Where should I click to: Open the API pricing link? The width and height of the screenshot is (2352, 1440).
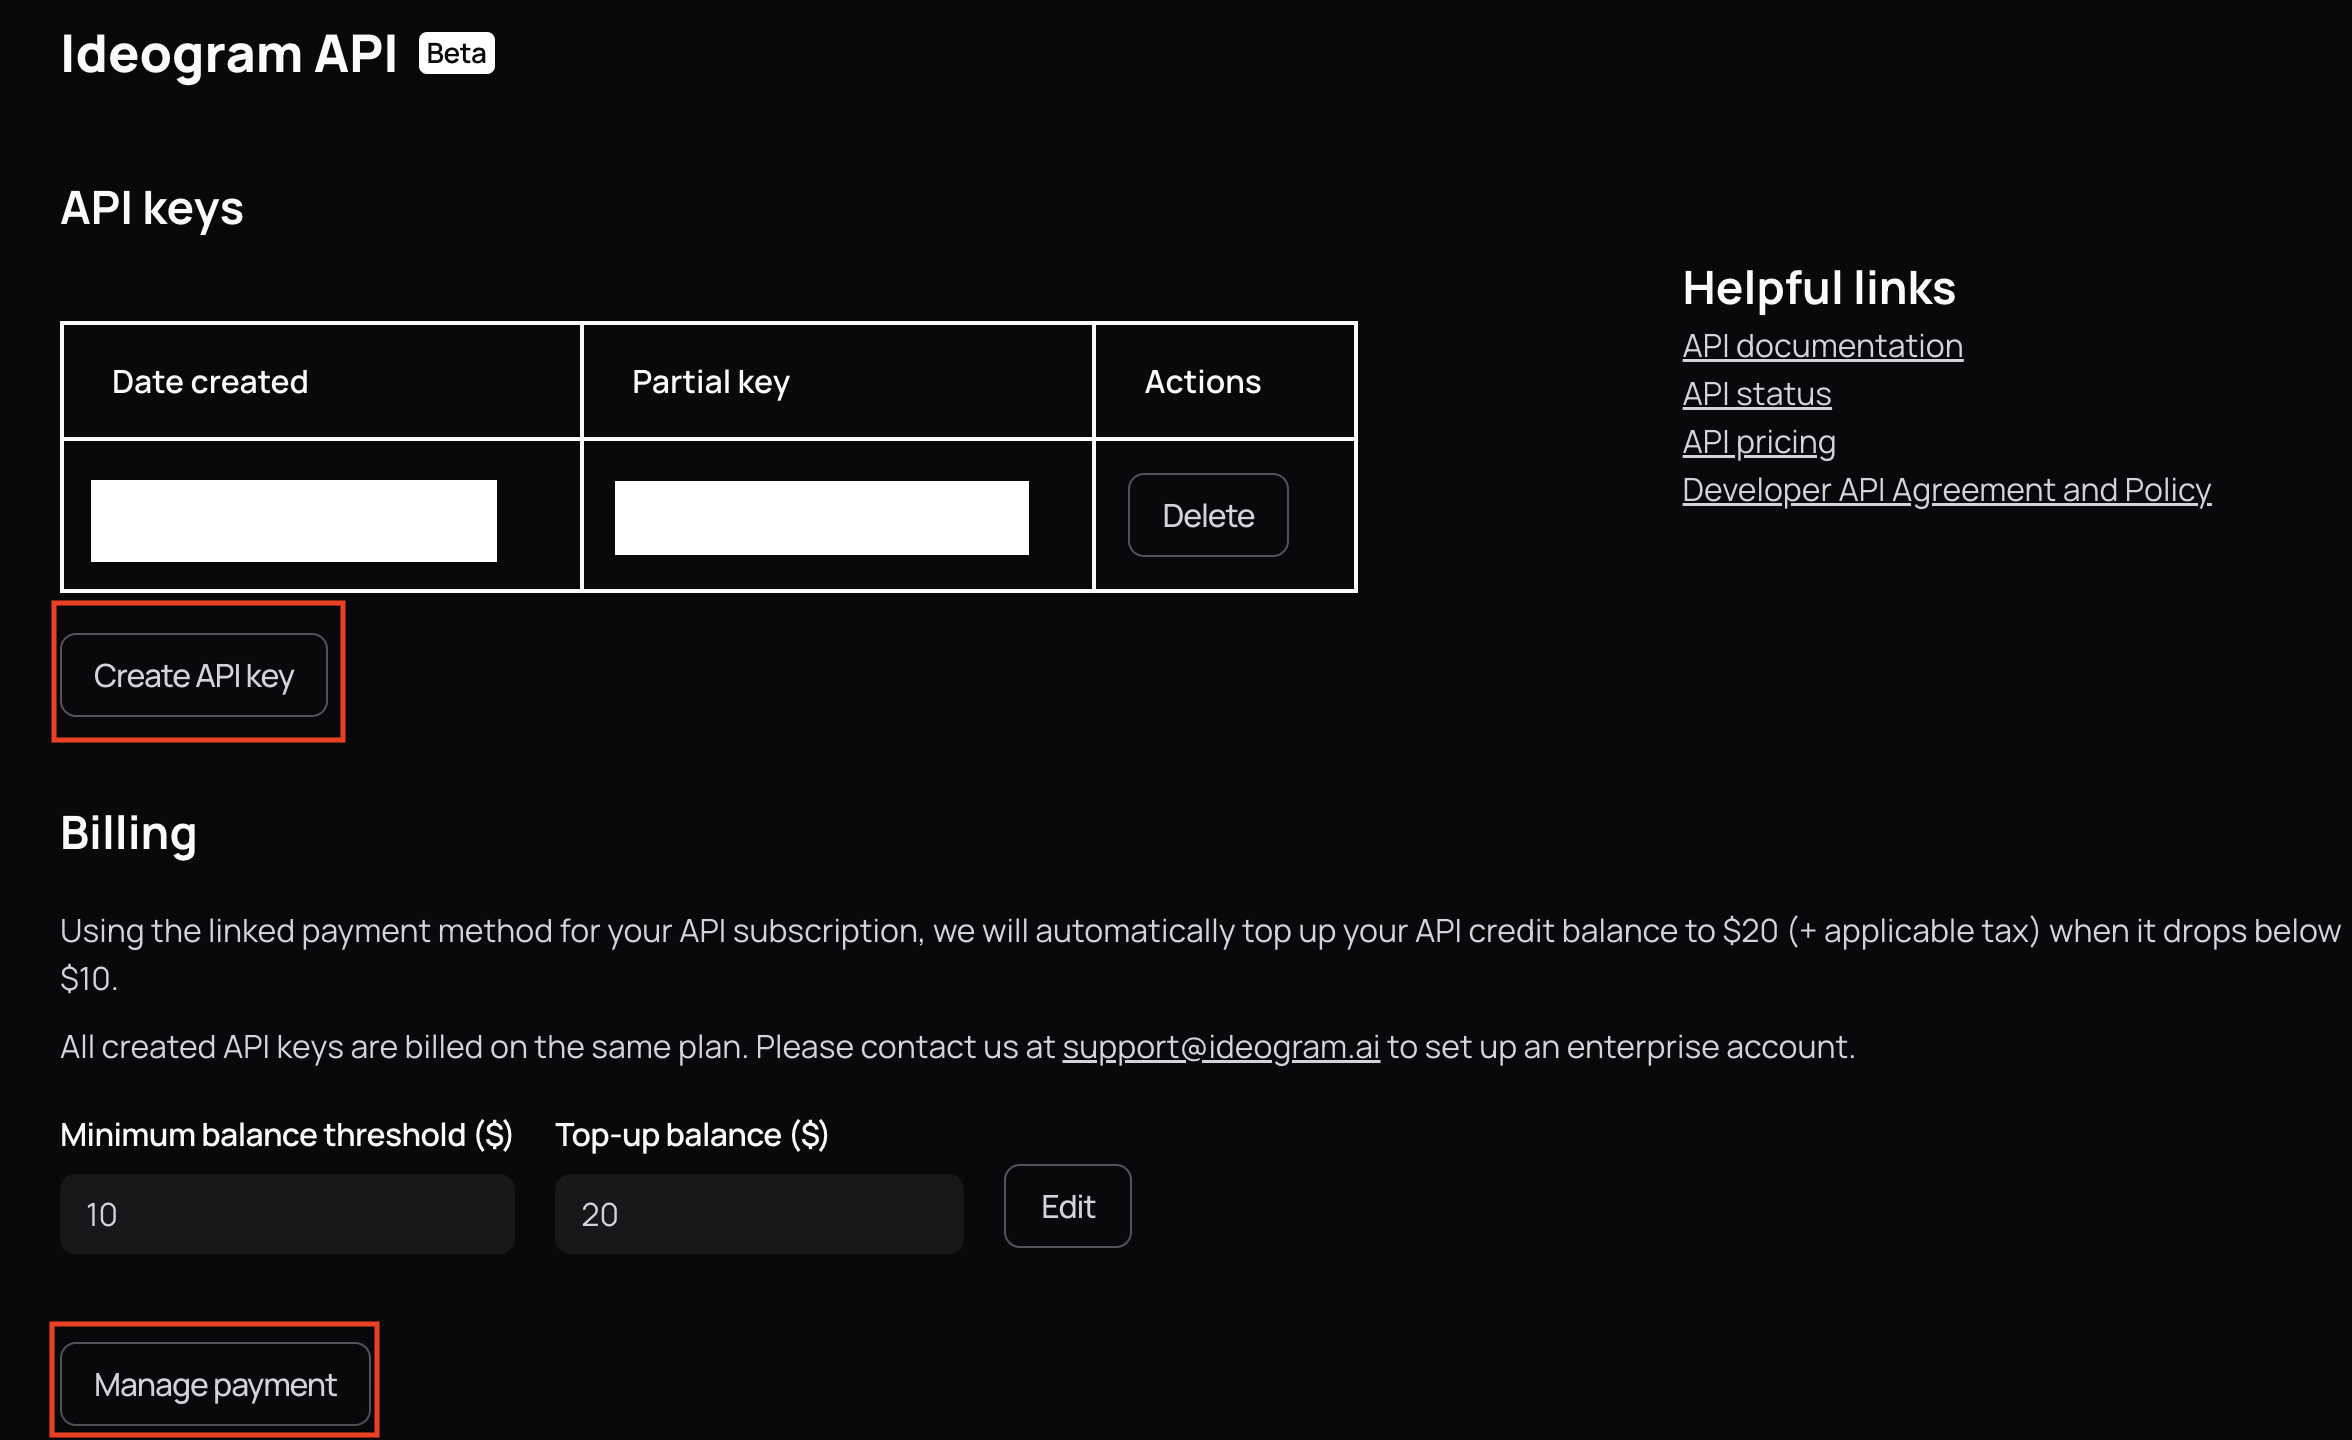1758,442
